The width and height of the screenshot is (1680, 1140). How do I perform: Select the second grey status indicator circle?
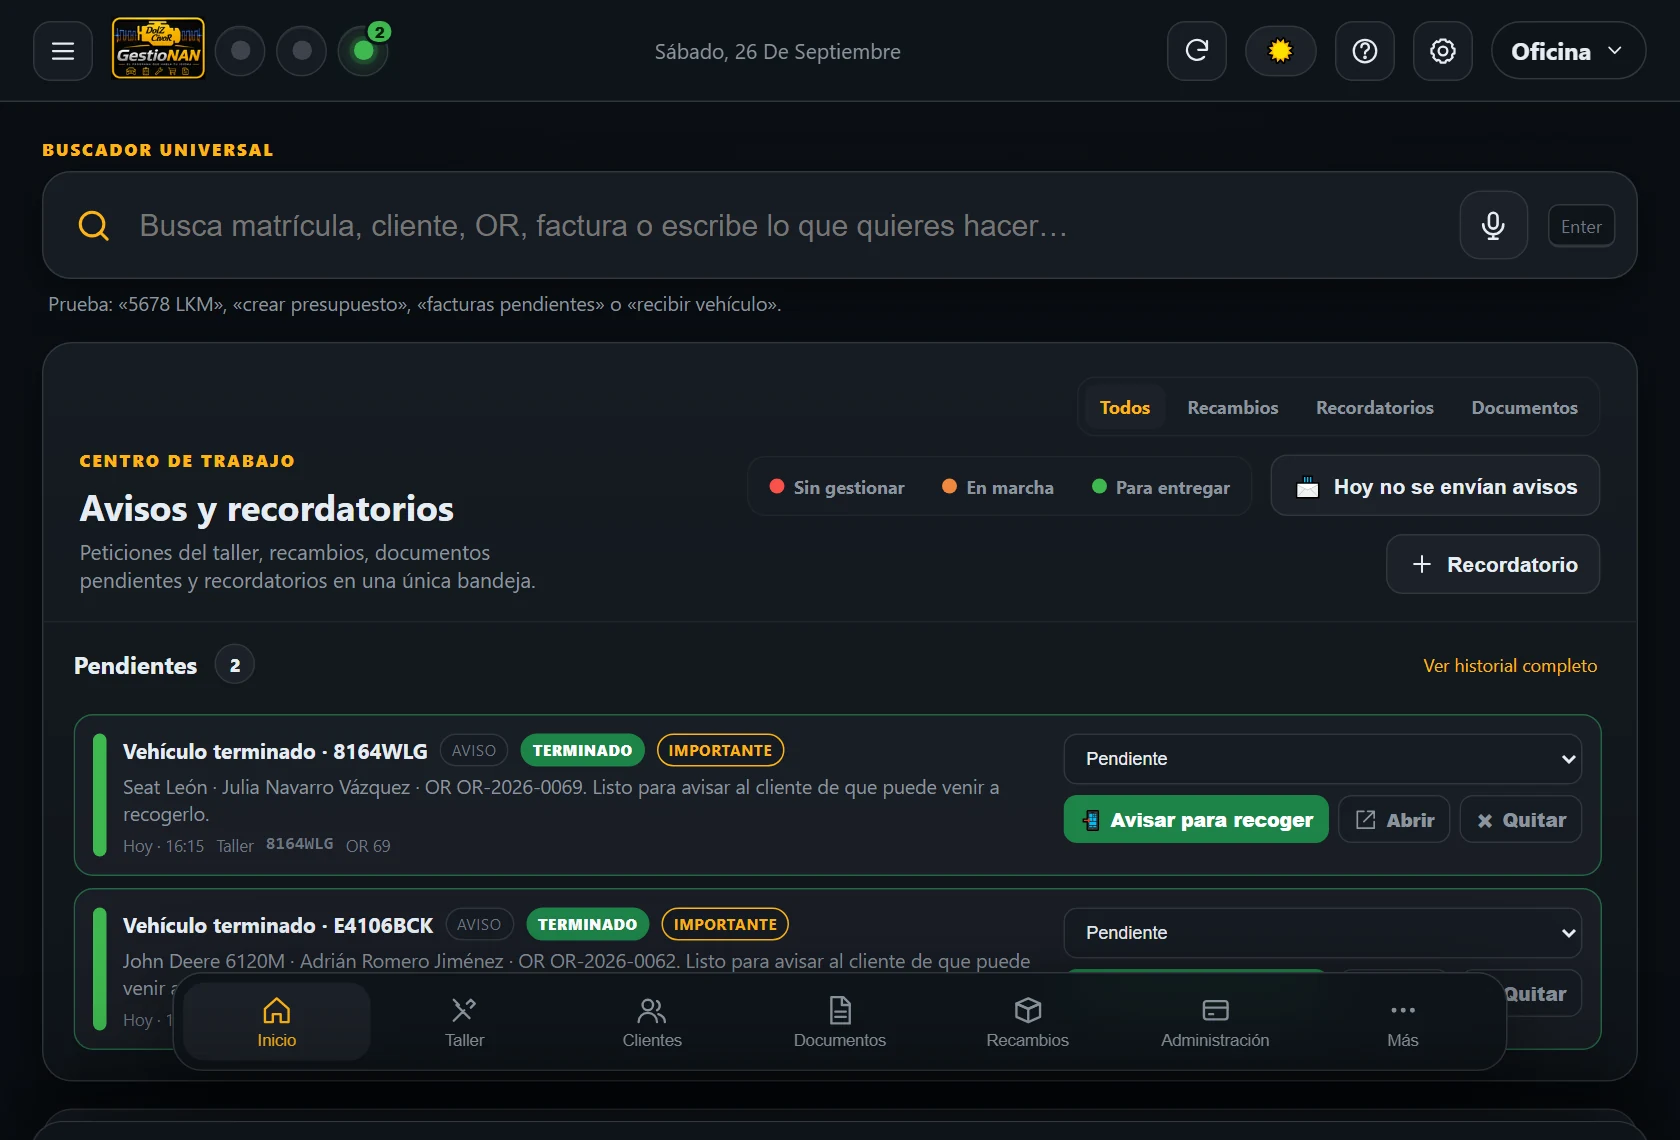[302, 51]
